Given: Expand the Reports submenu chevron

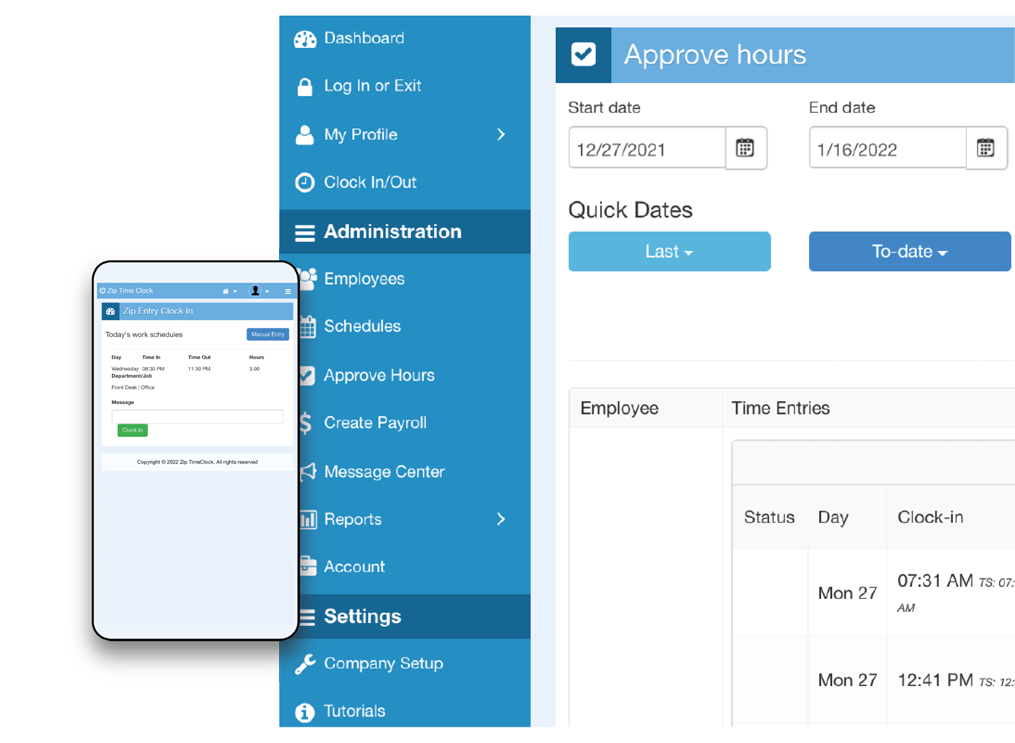Looking at the screenshot, I should (x=501, y=519).
